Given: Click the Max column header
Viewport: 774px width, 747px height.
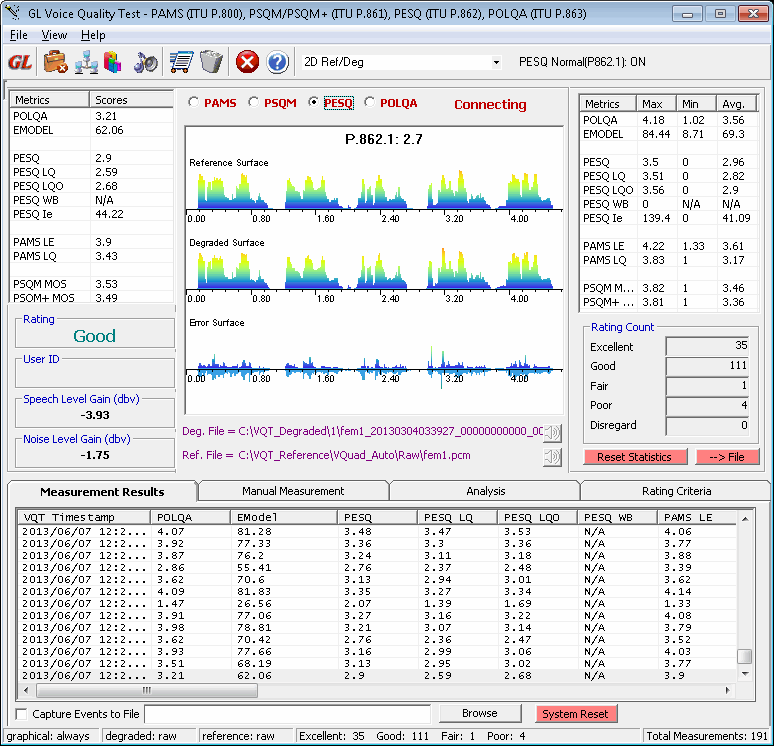Looking at the screenshot, I should tap(656, 104).
